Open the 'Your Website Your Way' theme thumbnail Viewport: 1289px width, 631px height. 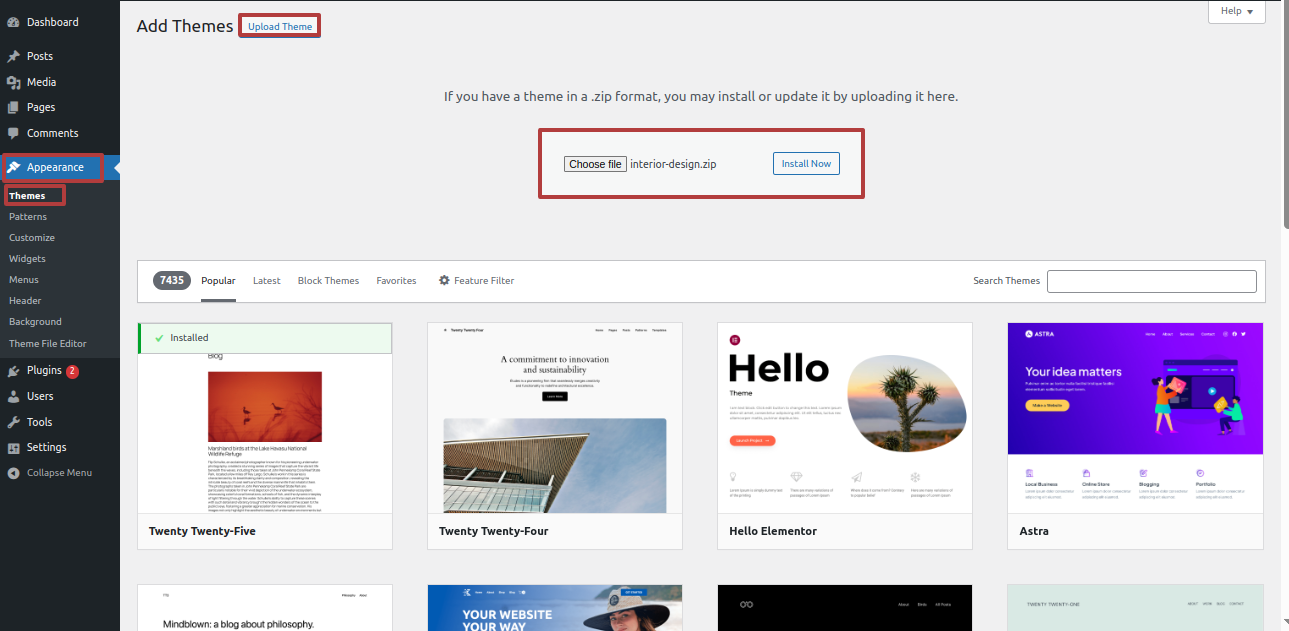tap(555, 608)
